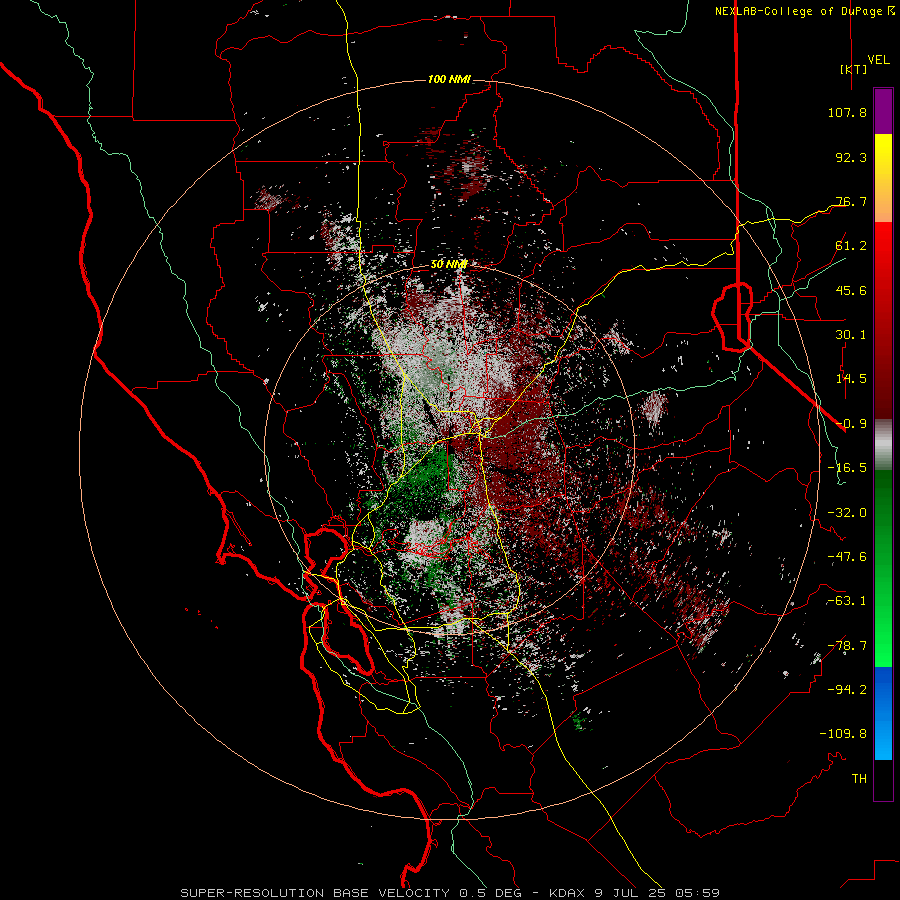
Task: Select the 30.1 legend value
Action: 851,335
